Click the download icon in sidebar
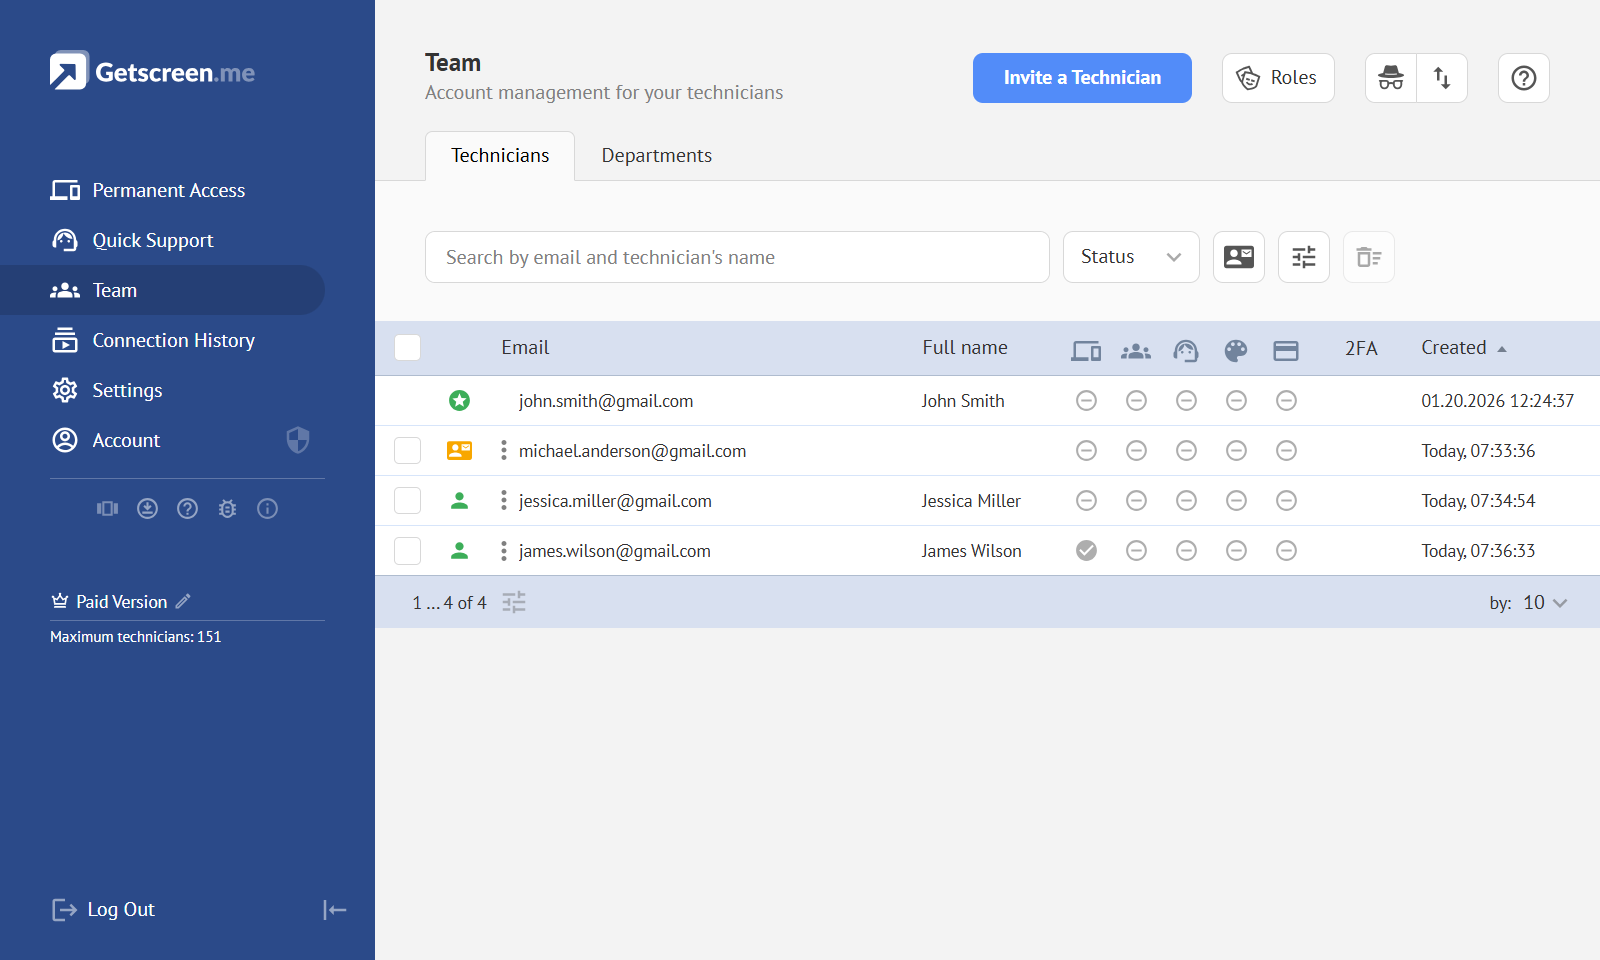The width and height of the screenshot is (1600, 960). (x=147, y=509)
